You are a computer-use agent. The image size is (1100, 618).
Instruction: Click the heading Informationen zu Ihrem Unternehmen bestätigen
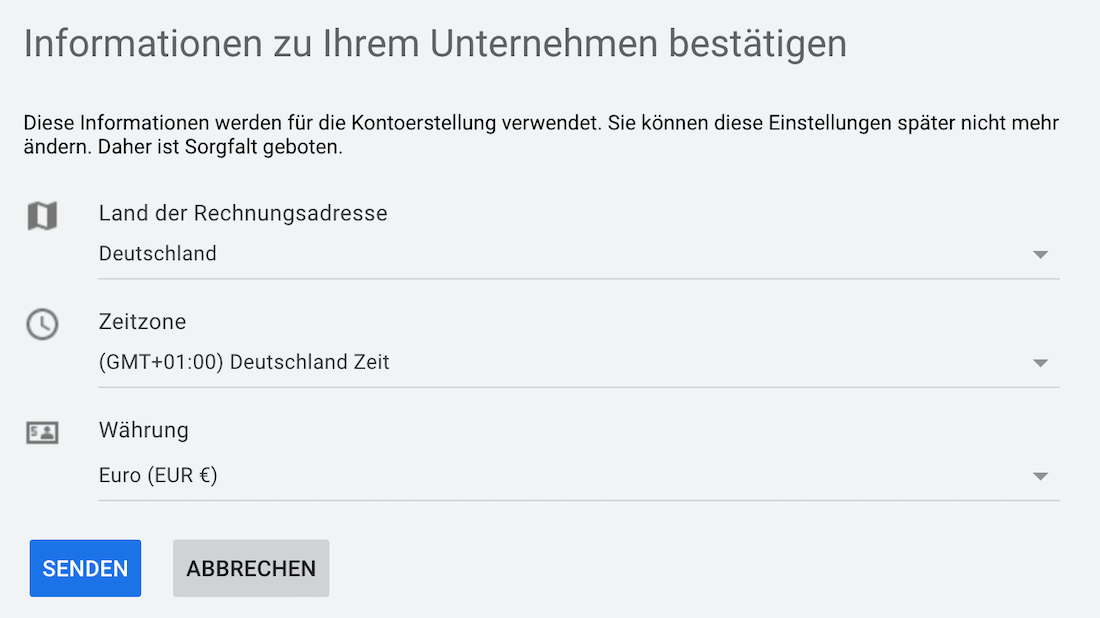435,43
